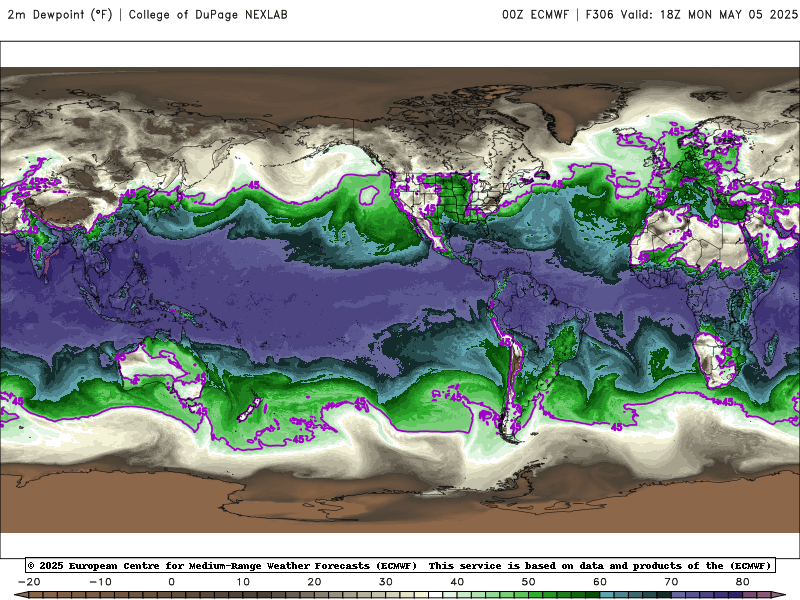800x600 pixels.
Task: Click the 60 legend scale value
Action: click(x=600, y=582)
